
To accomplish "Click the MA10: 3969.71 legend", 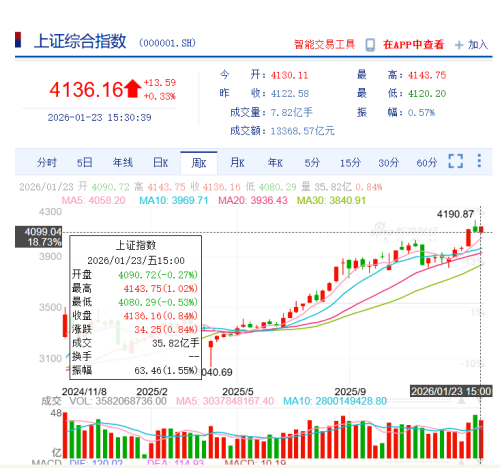I will point(174,200).
